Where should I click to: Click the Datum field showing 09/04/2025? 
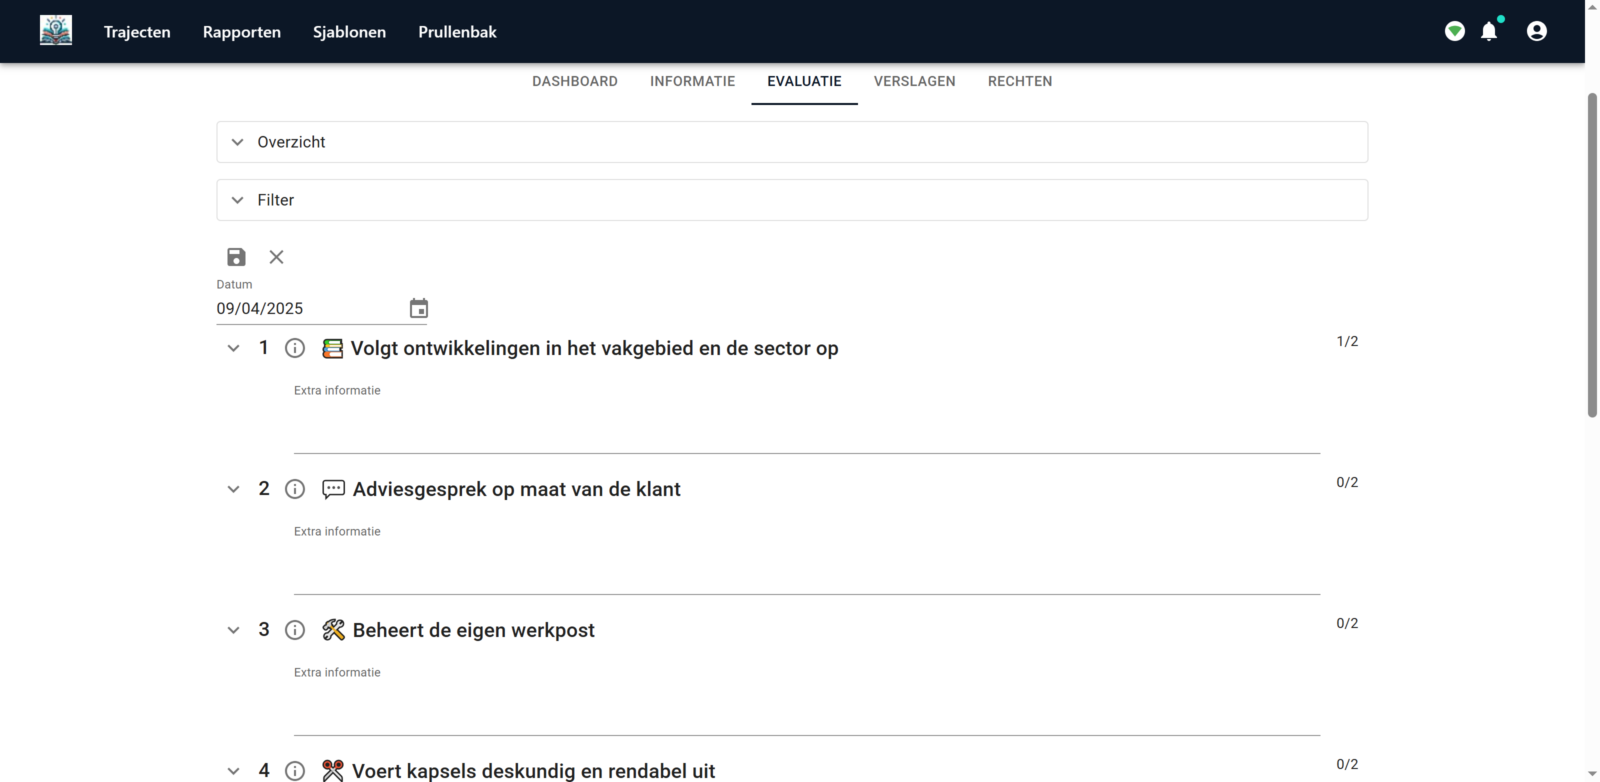point(310,308)
